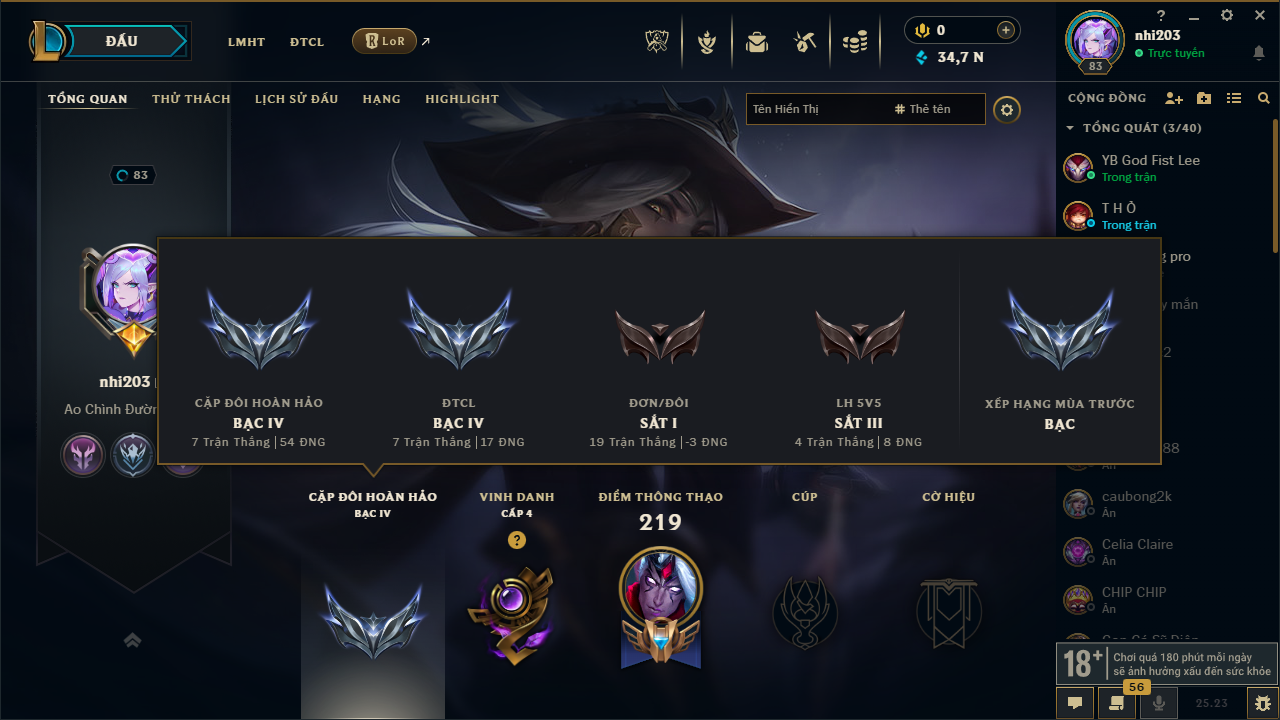The image size is (1280, 720).
Task: Click the Tên Hiển Thị search field
Action: pyautogui.click(x=816, y=109)
